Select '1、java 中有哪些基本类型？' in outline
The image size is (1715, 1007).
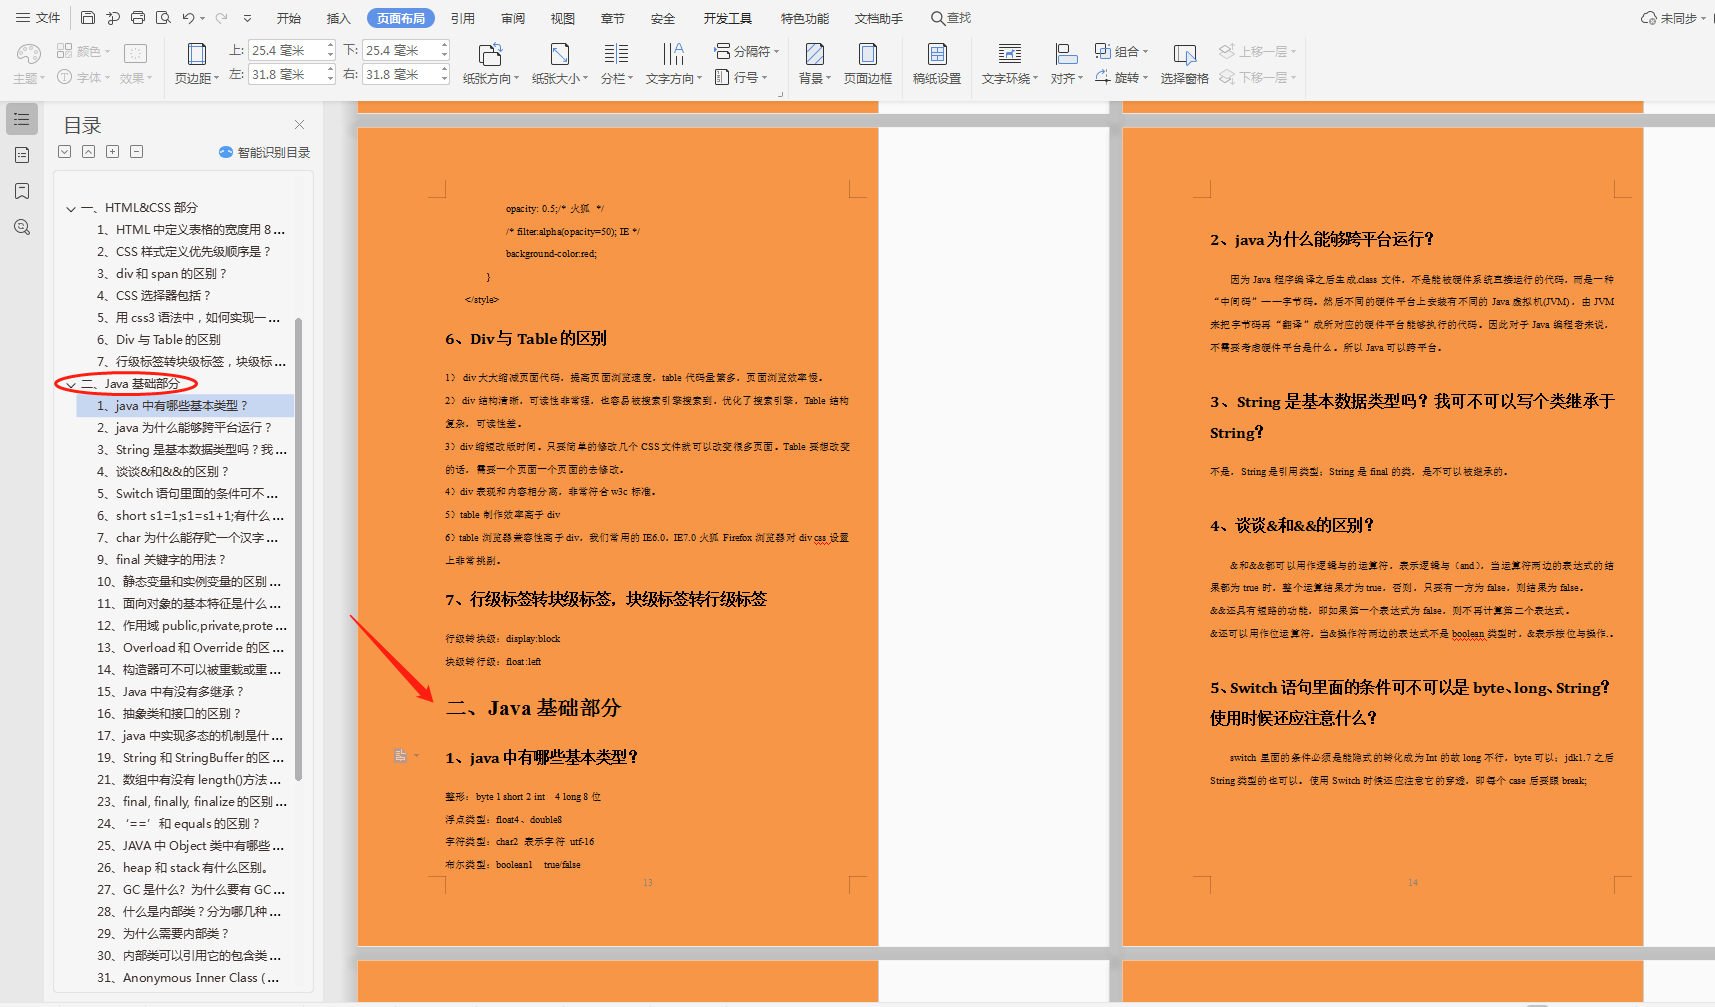185,405
